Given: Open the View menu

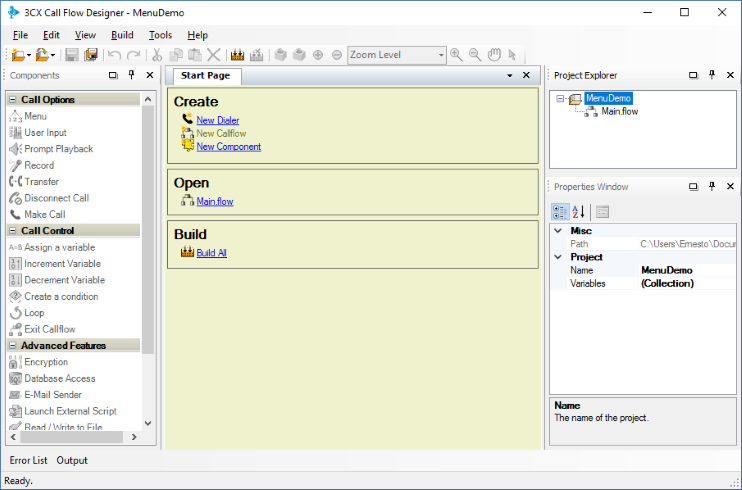Looking at the screenshot, I should [85, 35].
